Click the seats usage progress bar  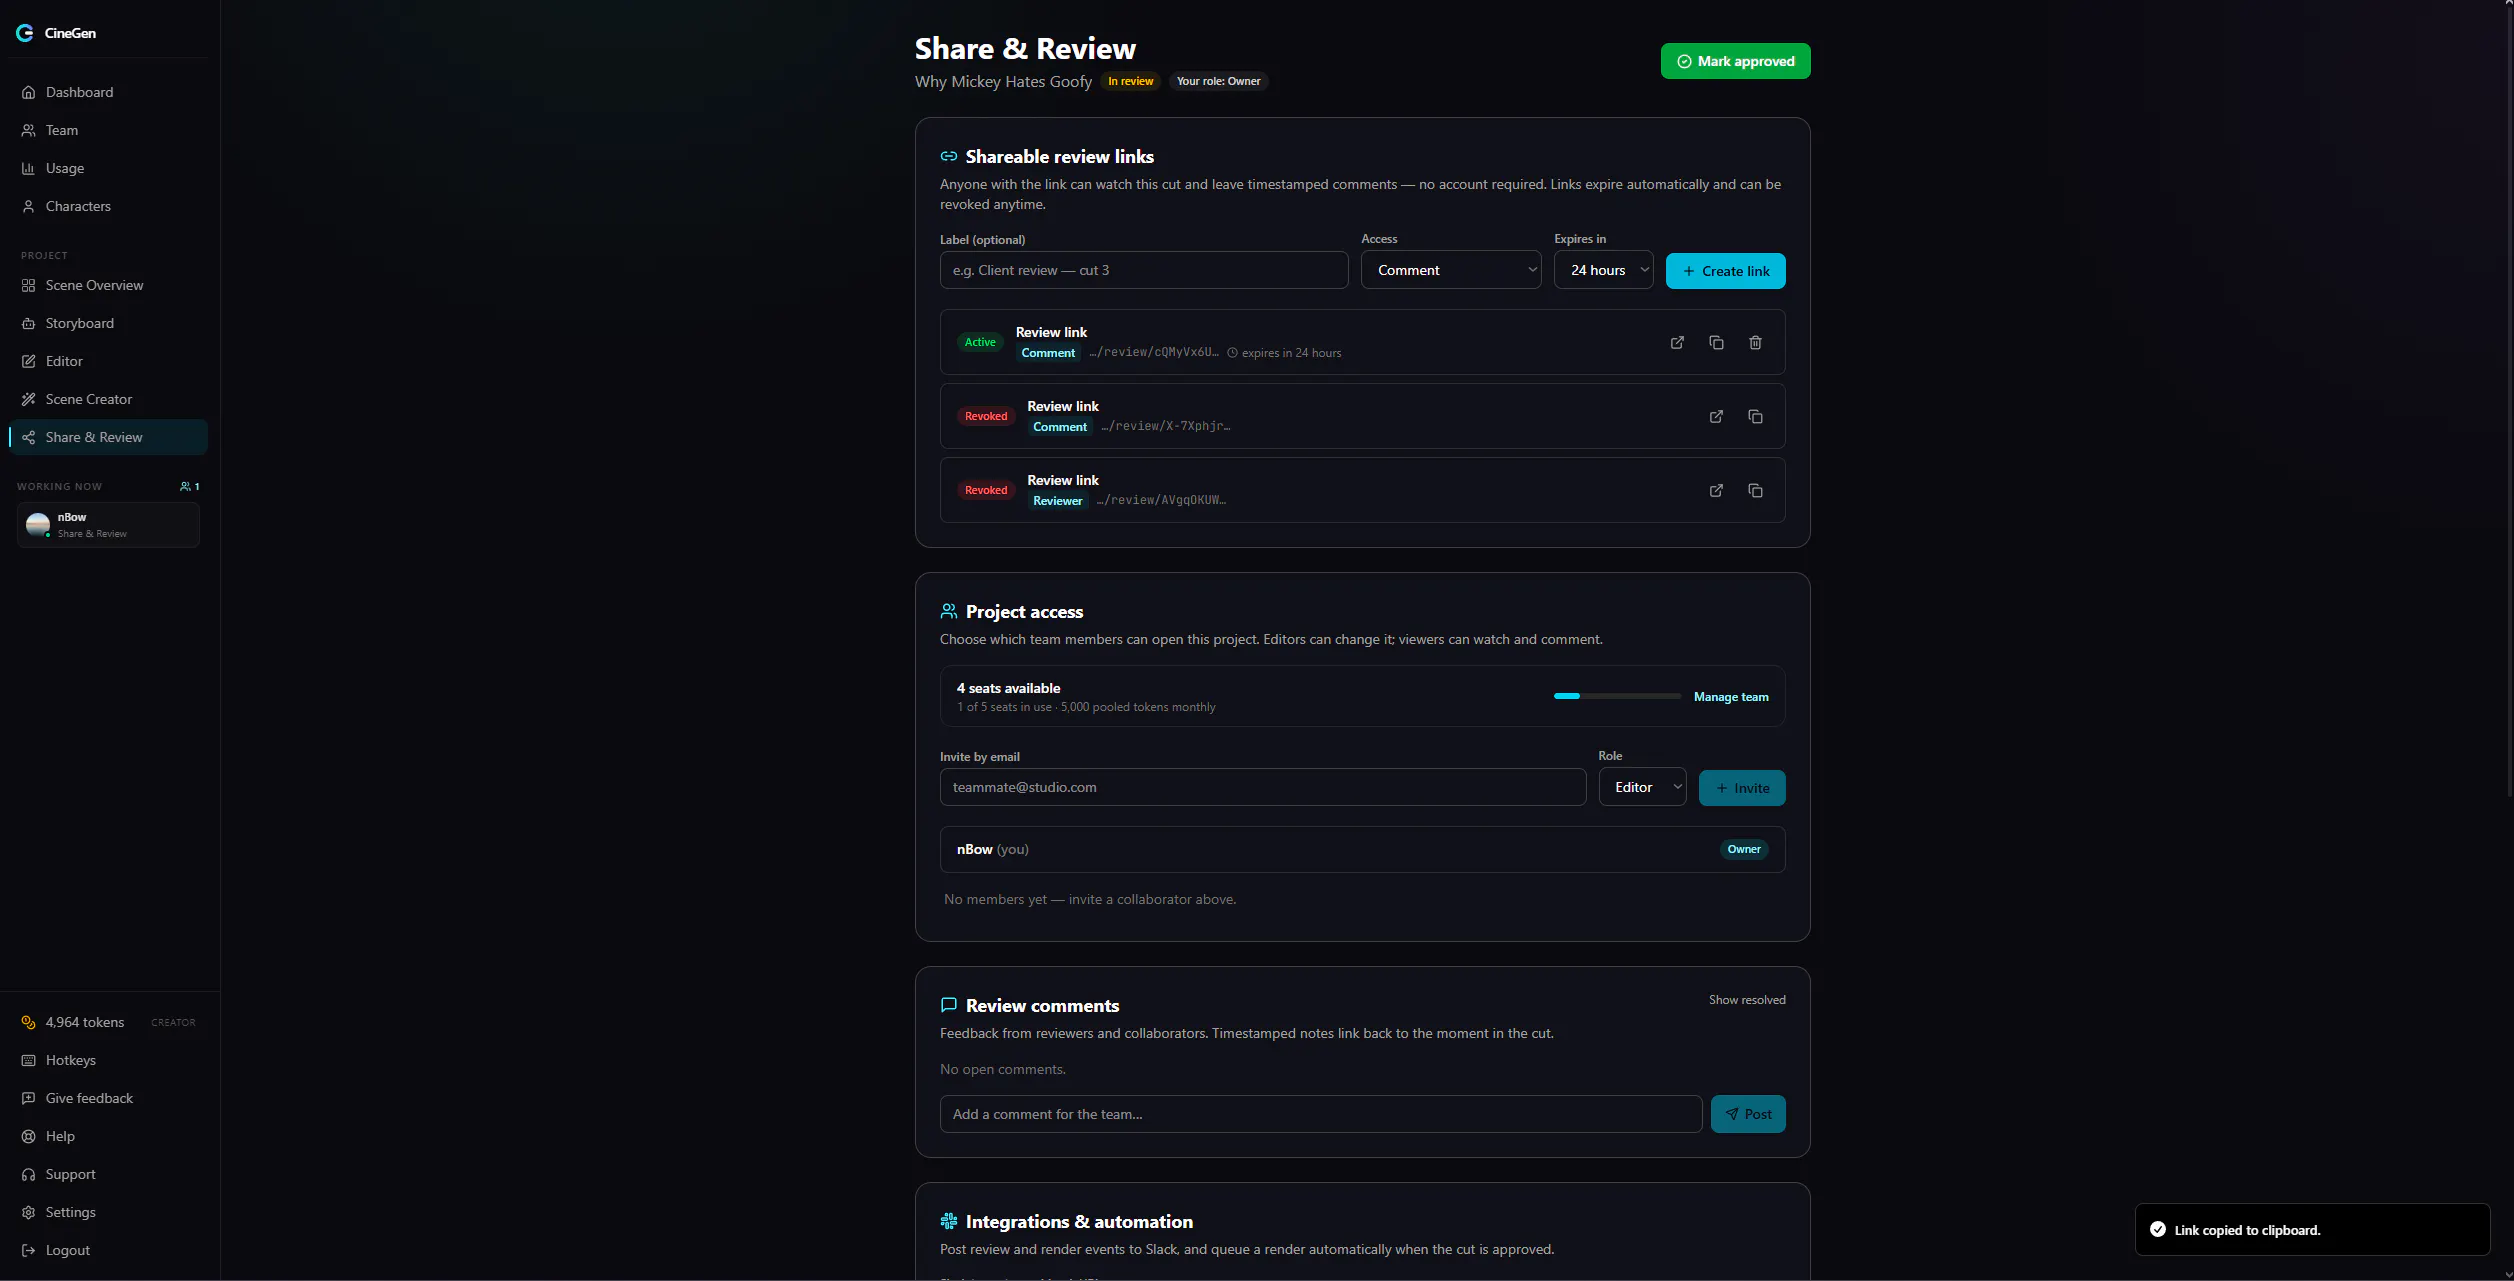1617,696
